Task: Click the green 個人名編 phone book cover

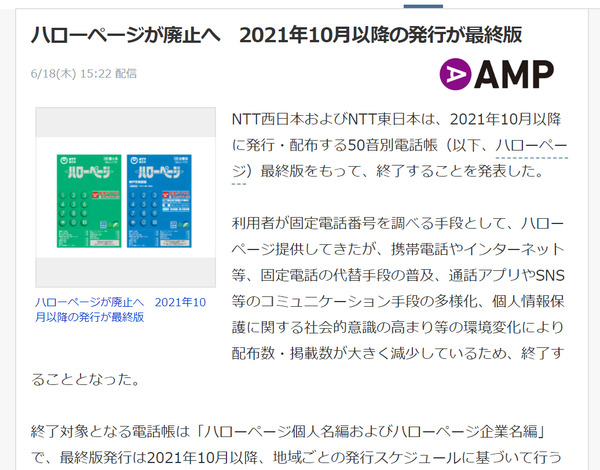Action: point(89,201)
